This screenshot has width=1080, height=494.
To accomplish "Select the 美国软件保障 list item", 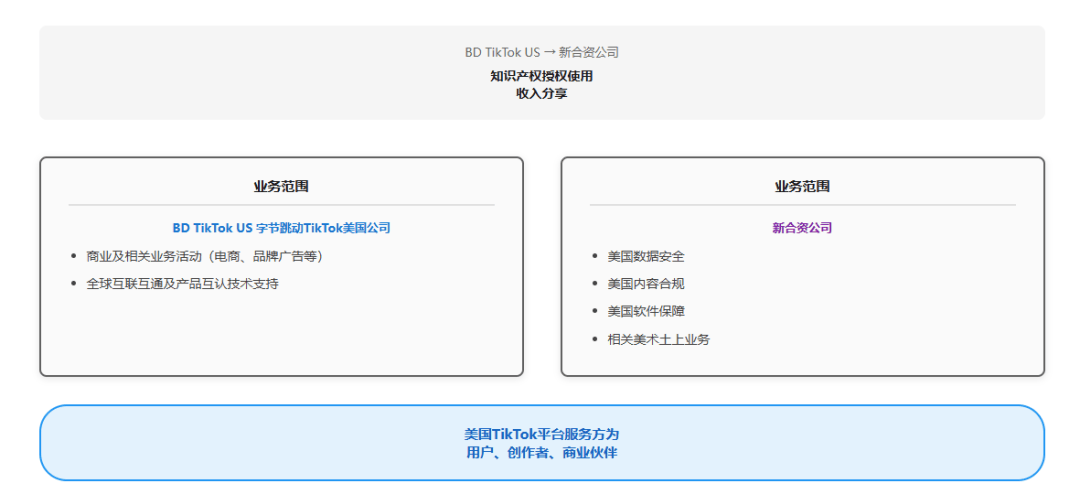I will (645, 312).
